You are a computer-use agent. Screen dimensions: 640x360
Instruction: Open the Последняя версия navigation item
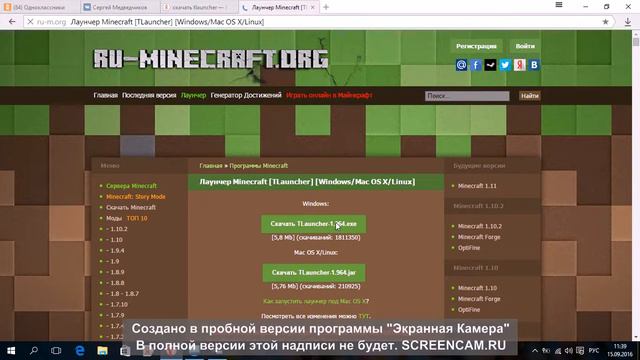pyautogui.click(x=149, y=95)
